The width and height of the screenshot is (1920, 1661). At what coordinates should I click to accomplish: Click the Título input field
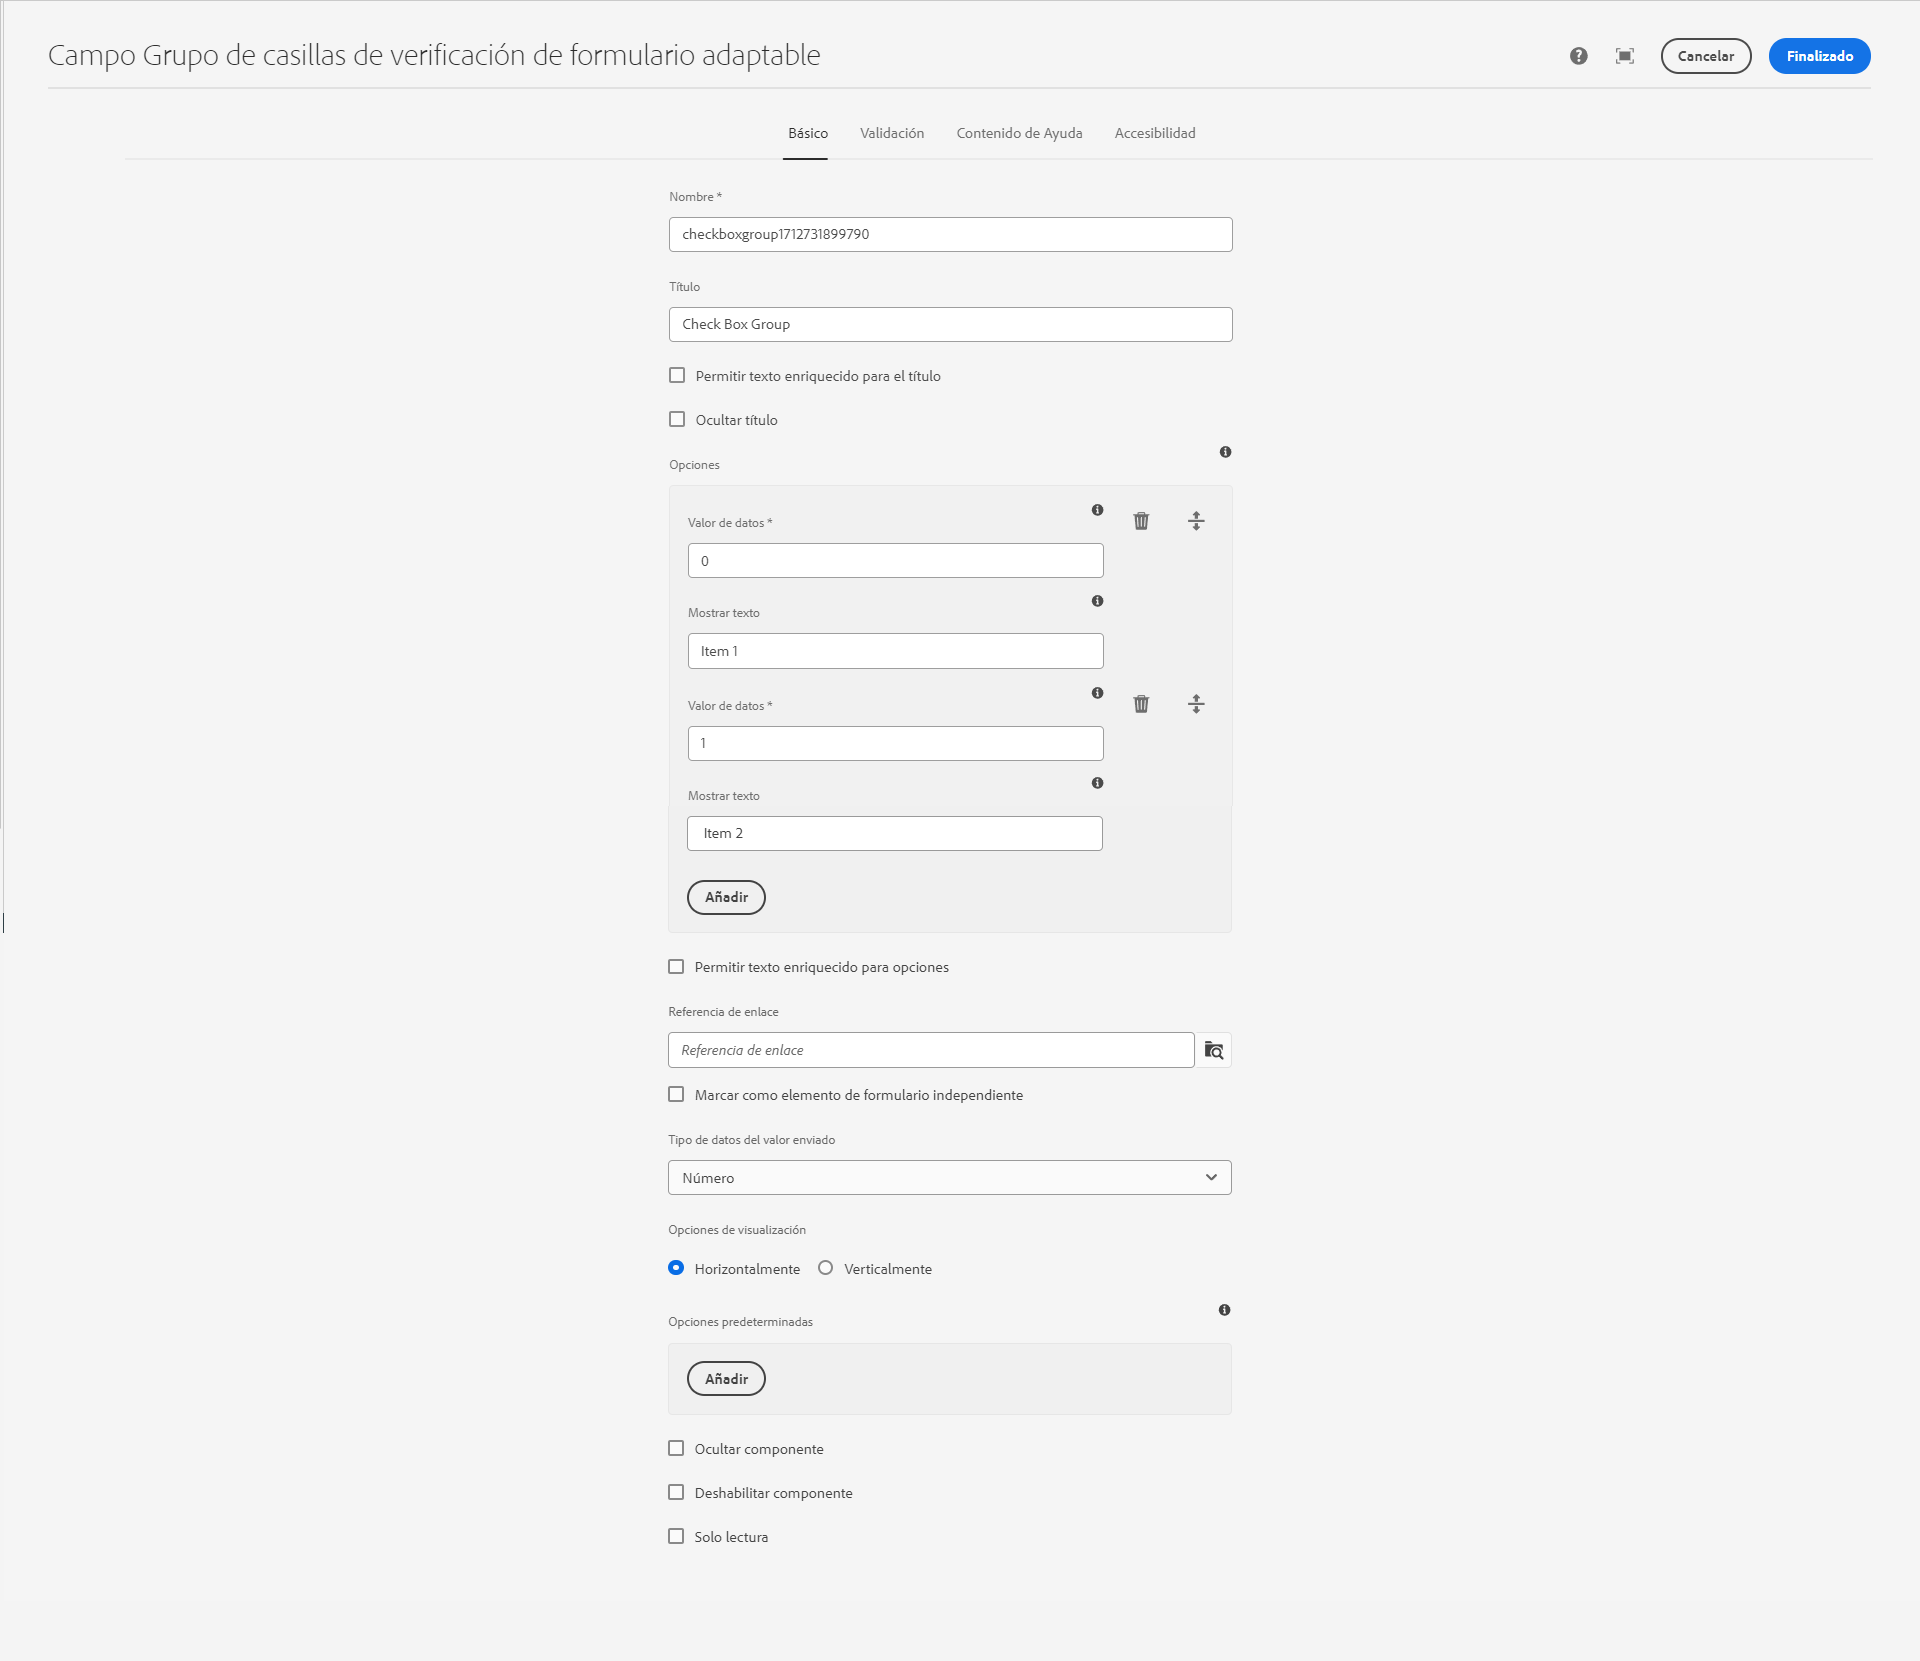point(950,325)
